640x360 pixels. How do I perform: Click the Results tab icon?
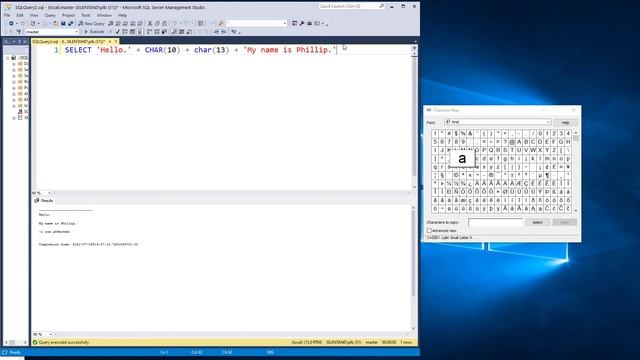click(x=37, y=200)
